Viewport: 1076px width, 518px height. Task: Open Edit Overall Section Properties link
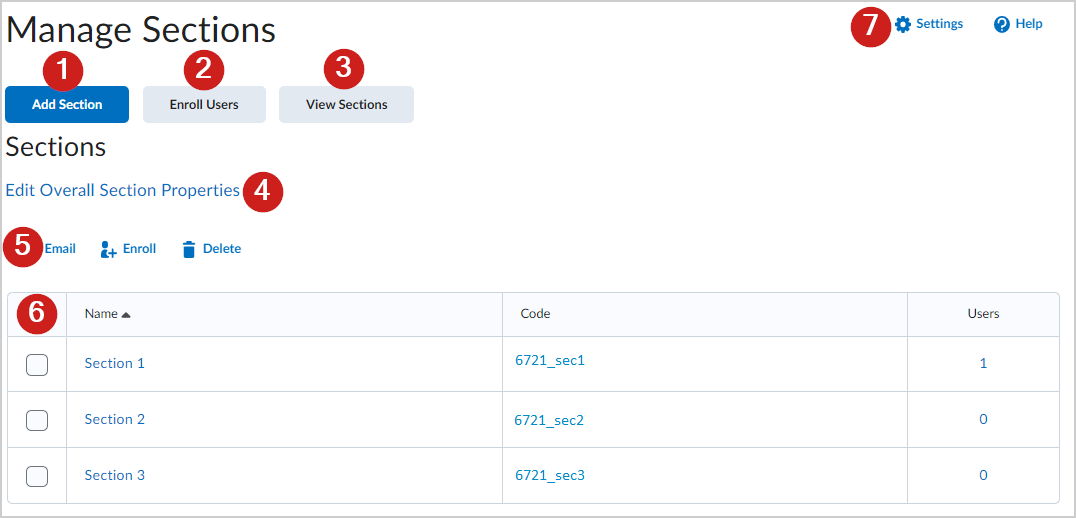tap(122, 190)
